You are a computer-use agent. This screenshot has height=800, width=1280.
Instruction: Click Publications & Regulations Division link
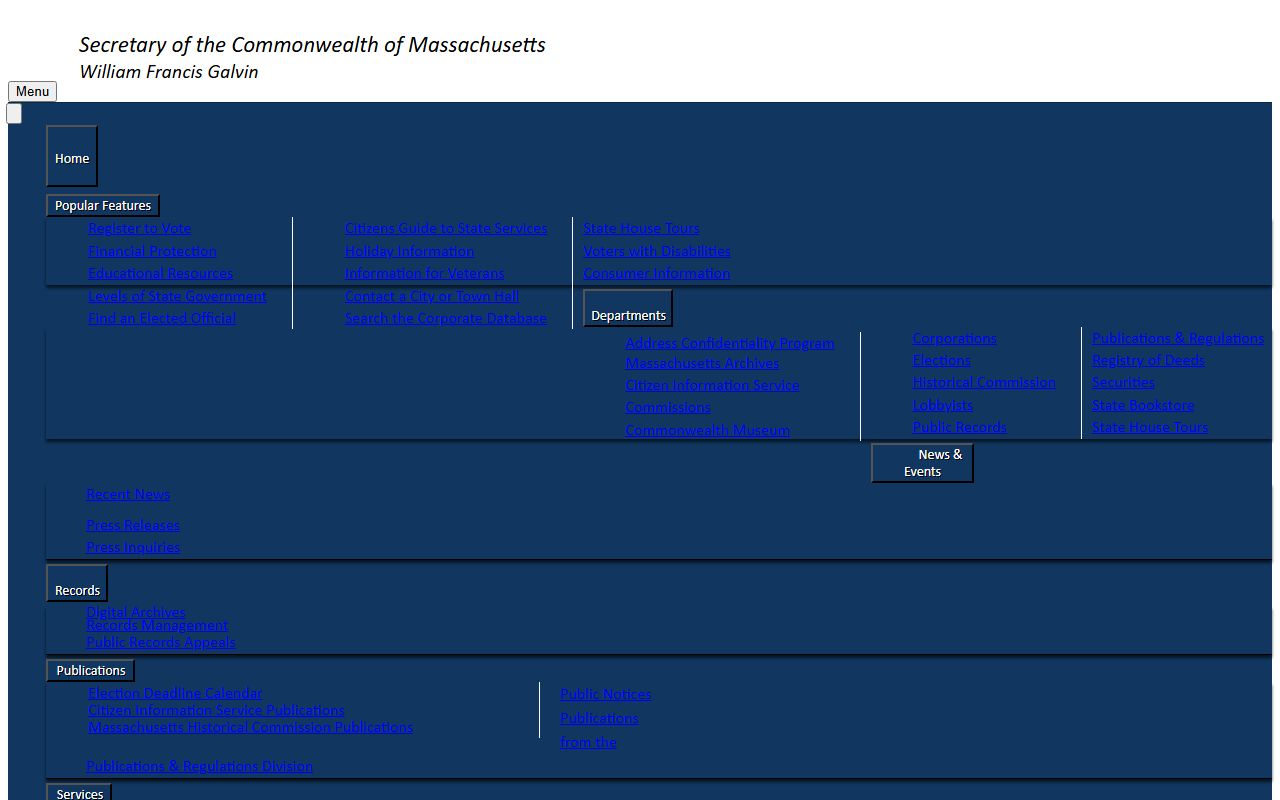pos(199,766)
